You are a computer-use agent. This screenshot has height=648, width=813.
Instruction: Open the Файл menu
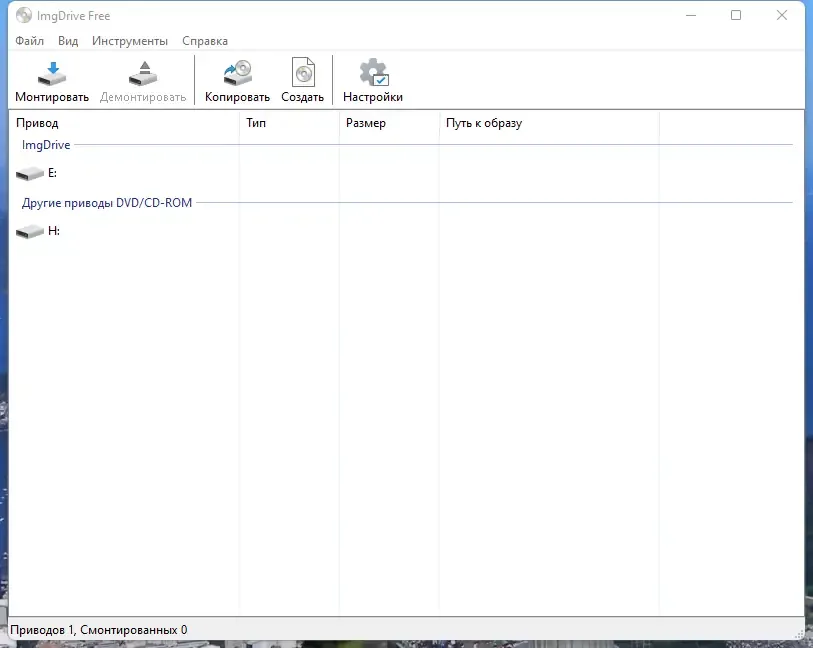[30, 41]
